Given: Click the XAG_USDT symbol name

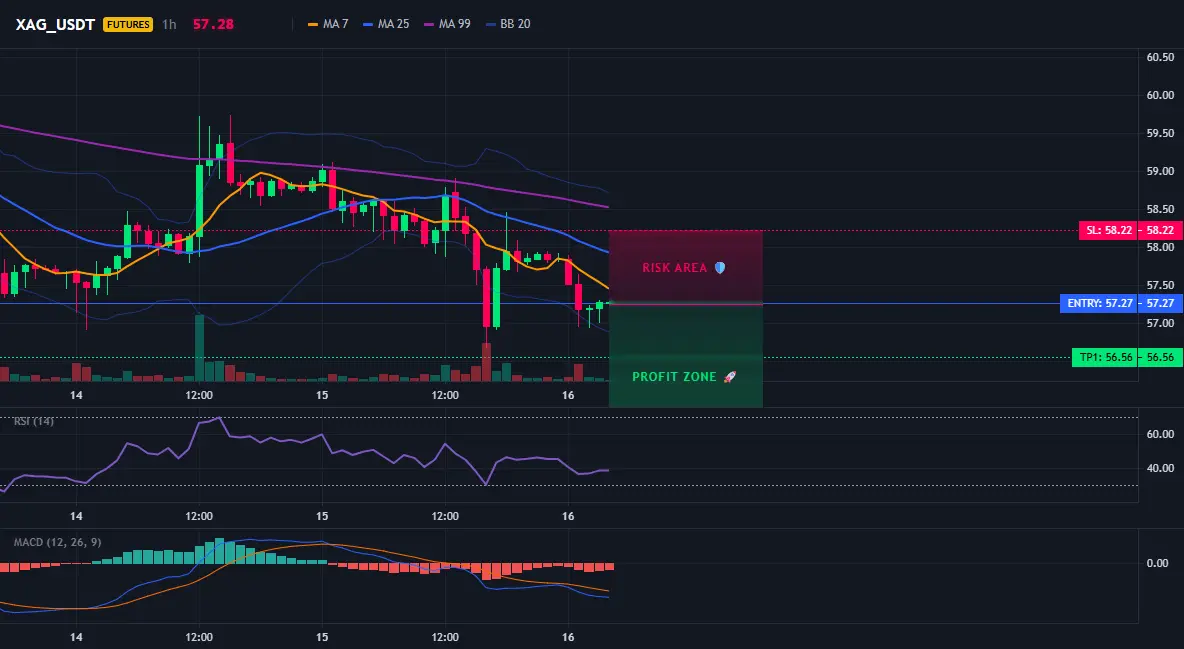Looking at the screenshot, I should coord(55,24).
